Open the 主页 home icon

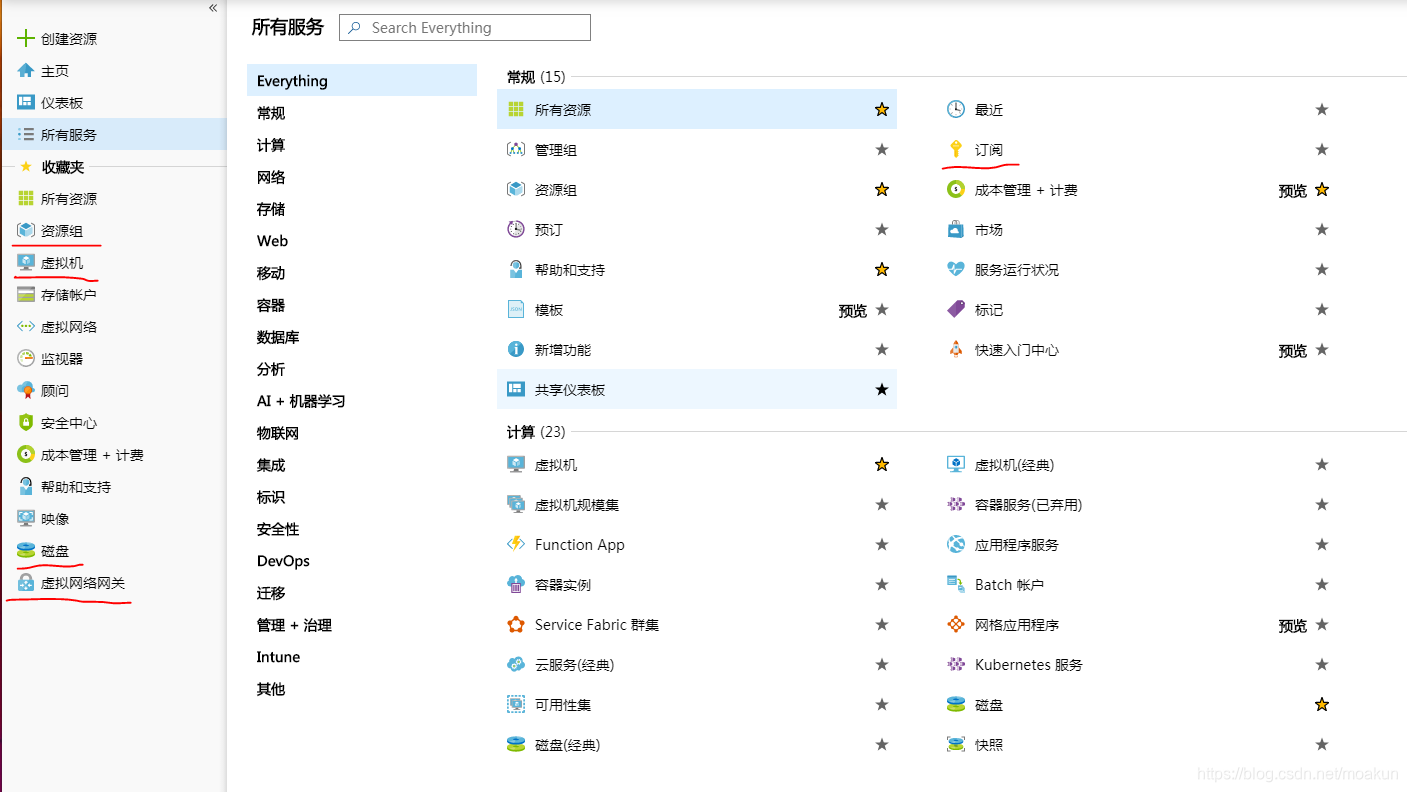click(26, 71)
